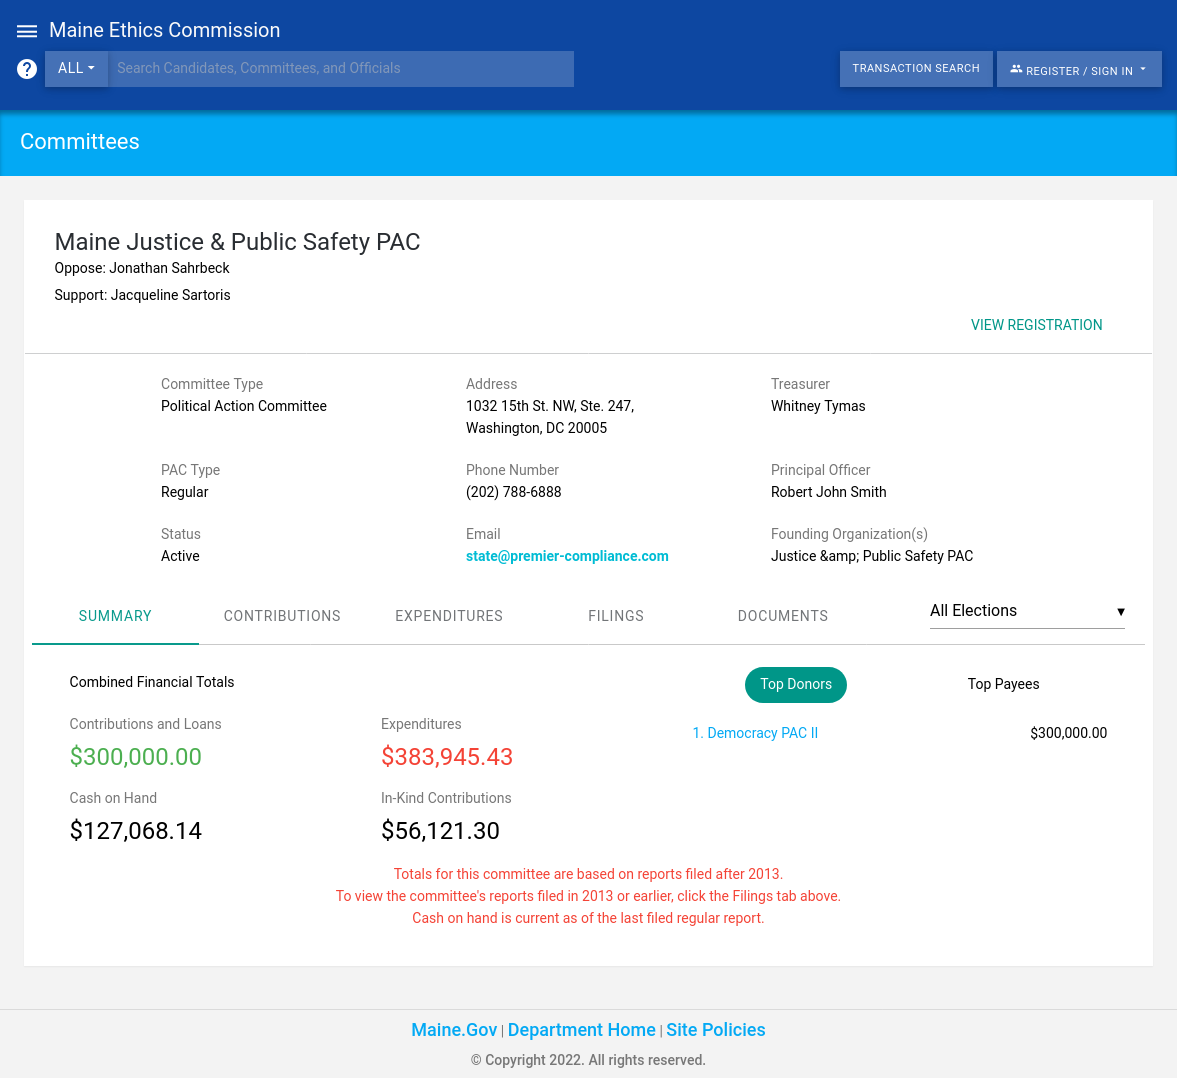Open the Site Policies footer link
1177x1078 pixels.
click(x=715, y=1030)
